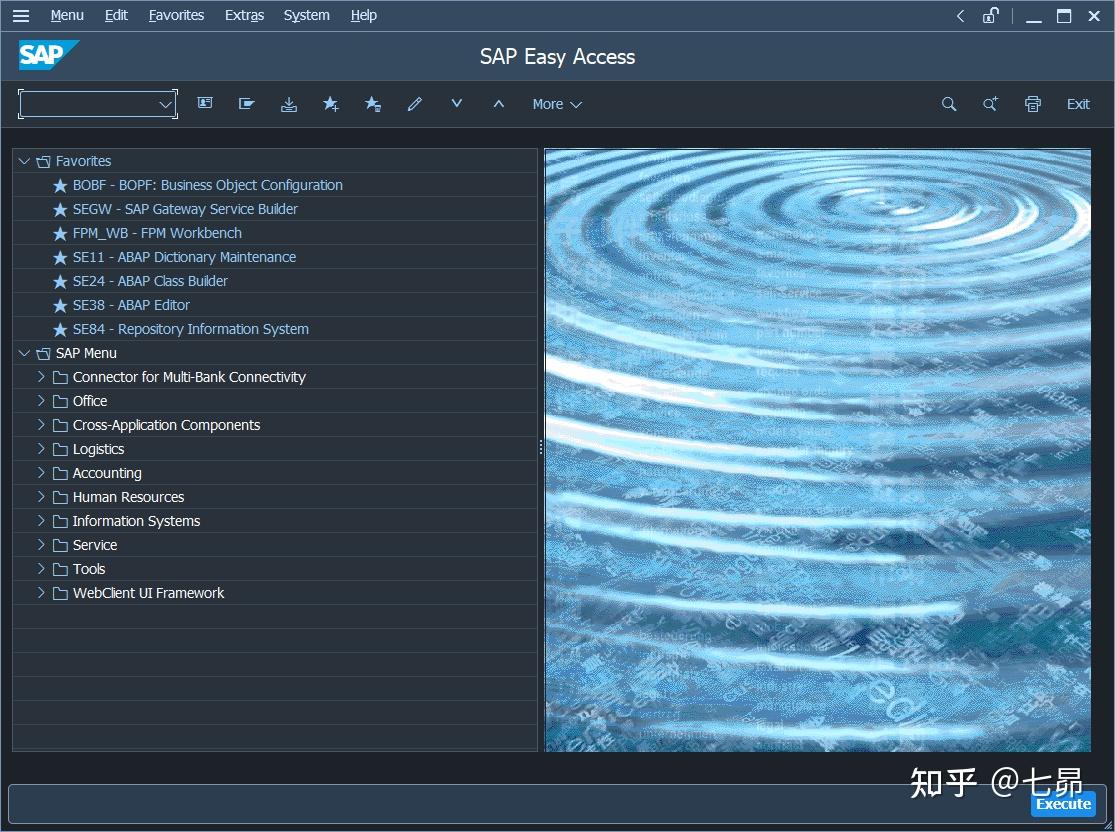Click the SAP Menu folder icon
This screenshot has width=1115, height=832.
[x=43, y=353]
